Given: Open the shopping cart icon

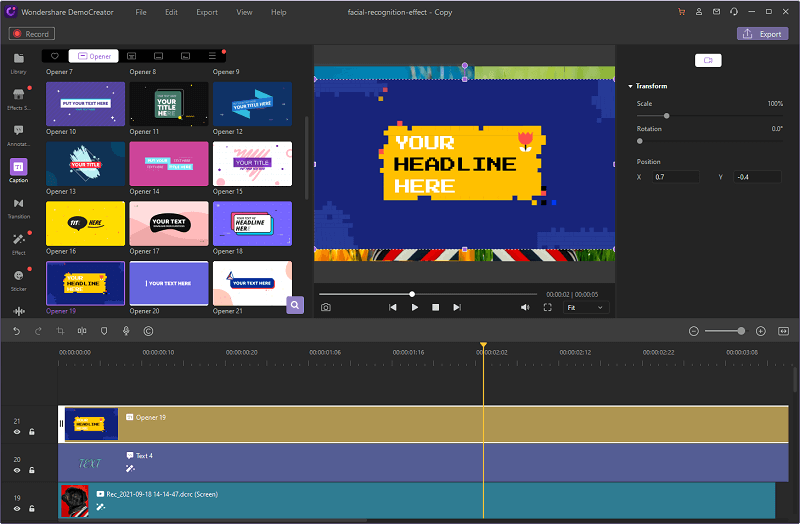Looking at the screenshot, I should pyautogui.click(x=681, y=12).
